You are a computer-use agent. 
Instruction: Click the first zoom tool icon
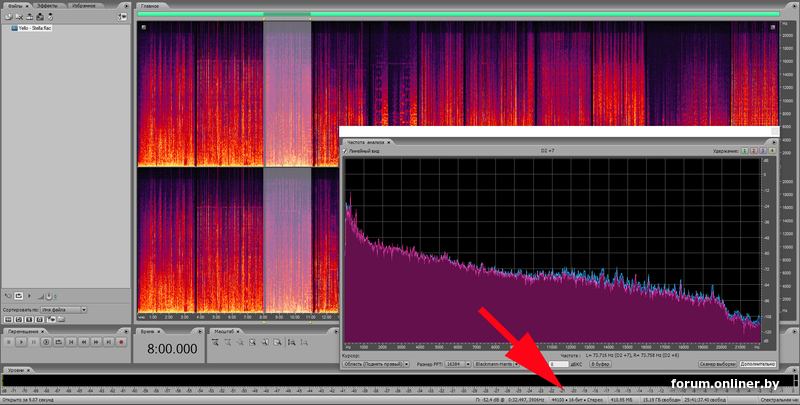point(216,342)
